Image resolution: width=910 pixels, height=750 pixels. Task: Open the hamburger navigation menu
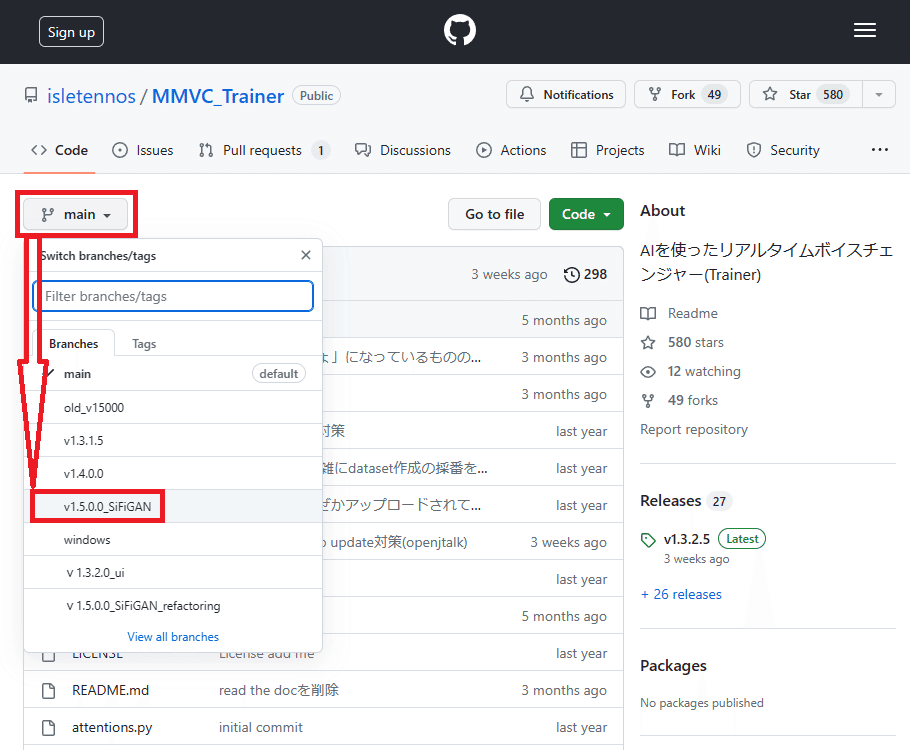coord(865,30)
